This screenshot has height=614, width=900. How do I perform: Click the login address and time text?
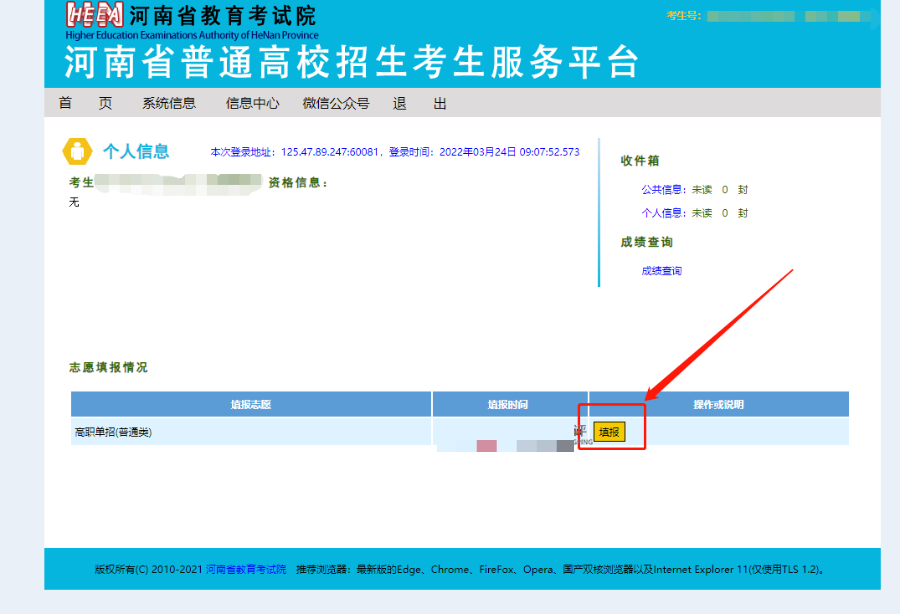pos(395,152)
